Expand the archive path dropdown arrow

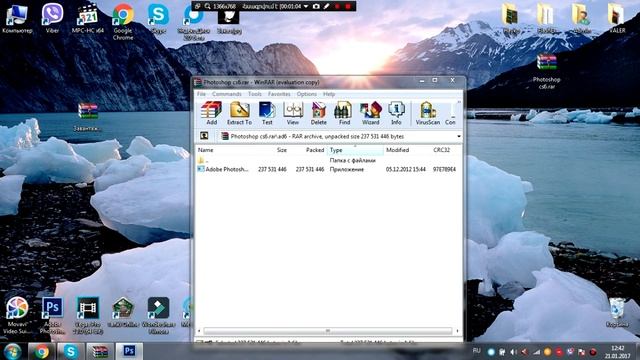point(459,136)
